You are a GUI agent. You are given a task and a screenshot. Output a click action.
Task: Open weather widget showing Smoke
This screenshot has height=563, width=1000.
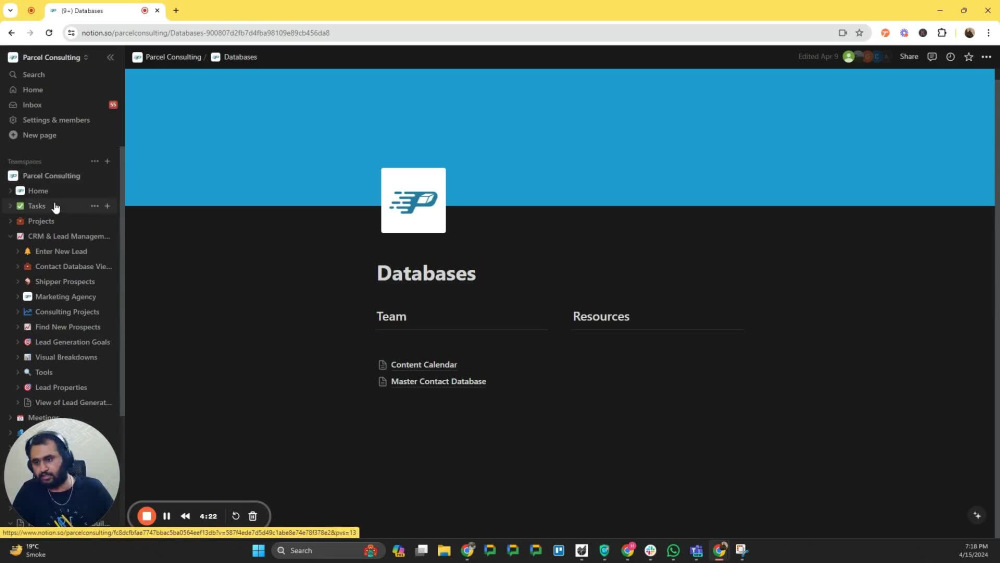[27, 550]
